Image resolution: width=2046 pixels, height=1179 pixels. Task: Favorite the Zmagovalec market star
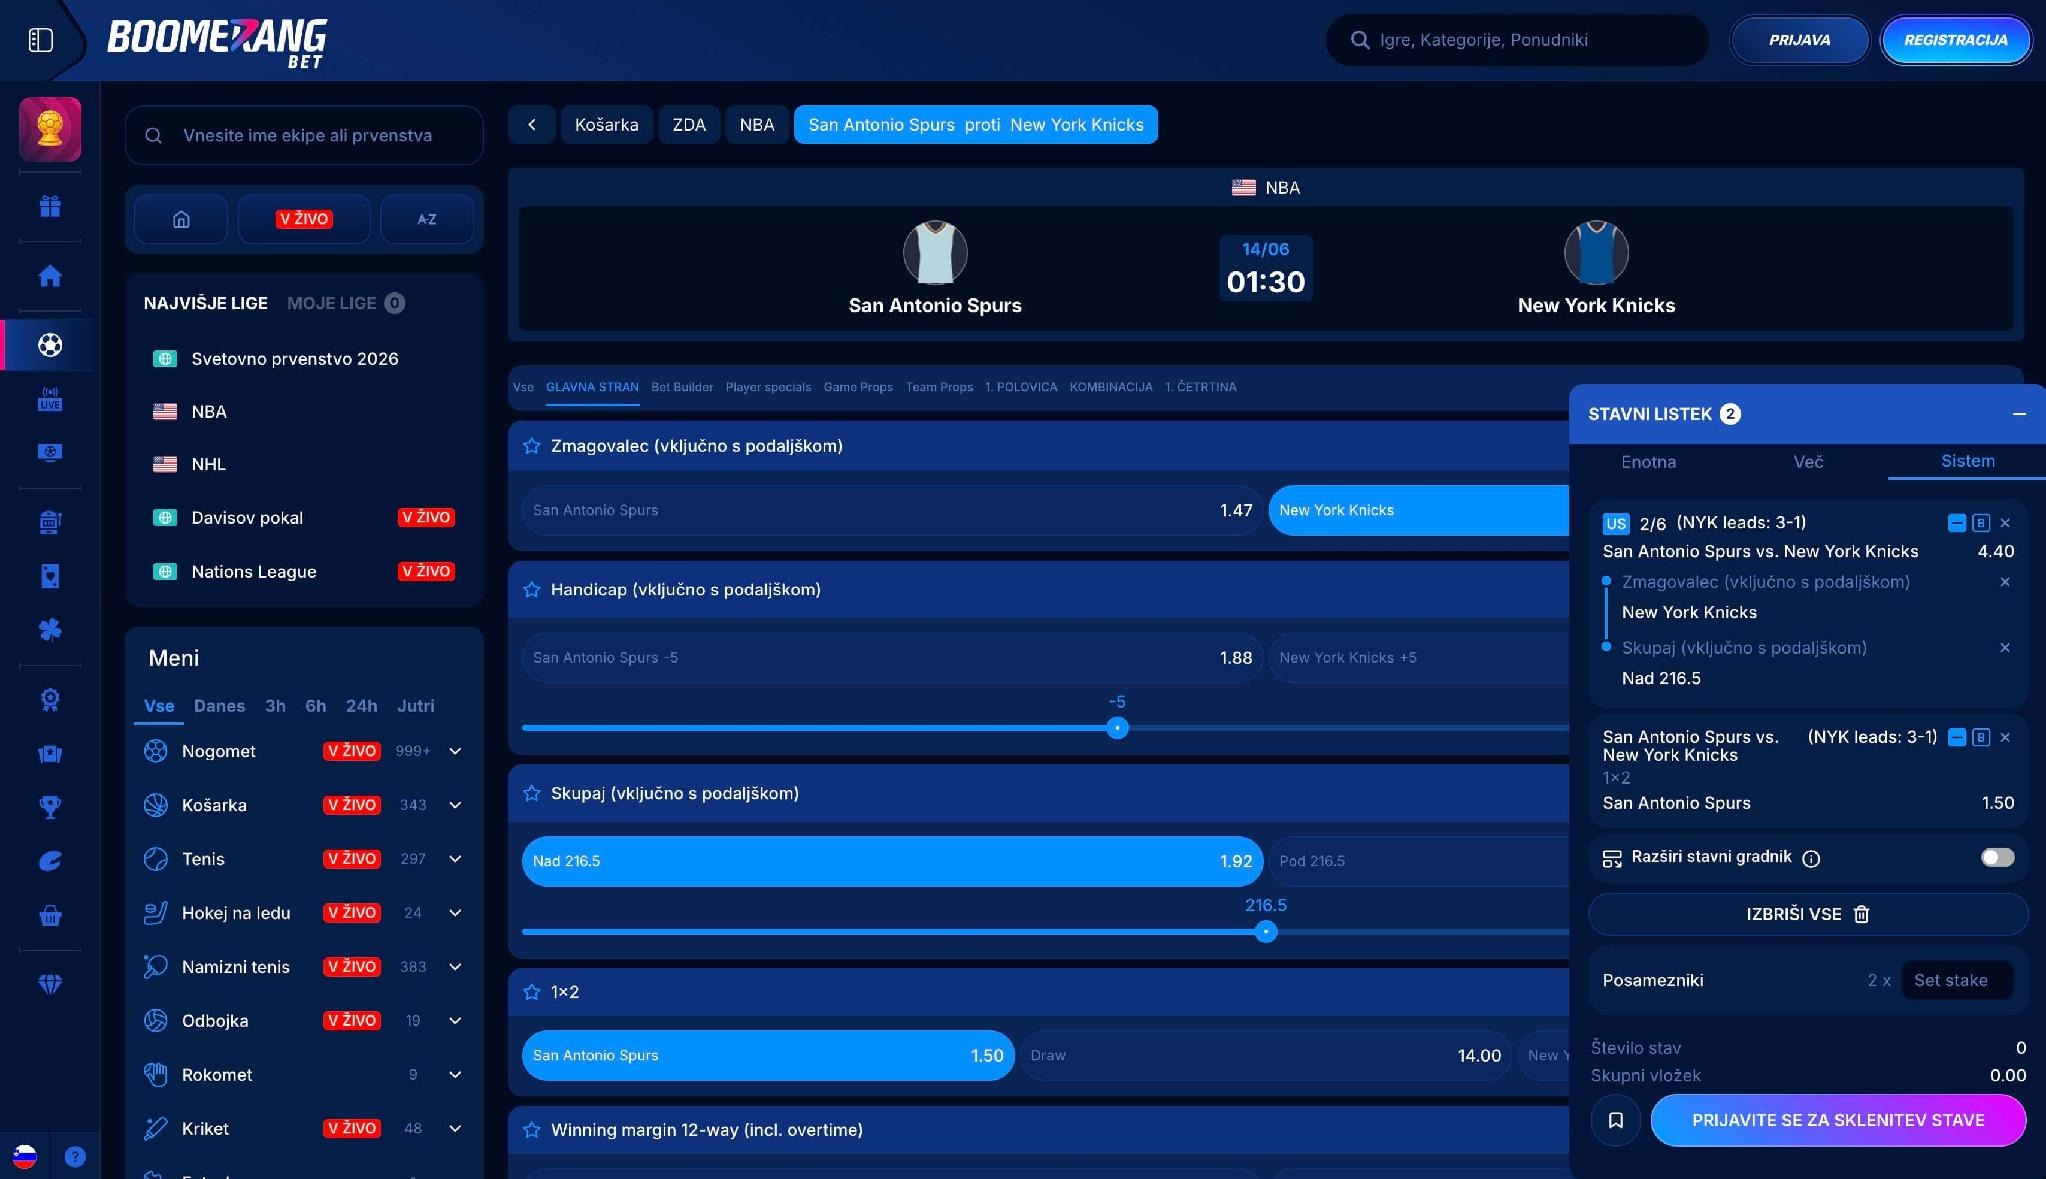coord(531,446)
